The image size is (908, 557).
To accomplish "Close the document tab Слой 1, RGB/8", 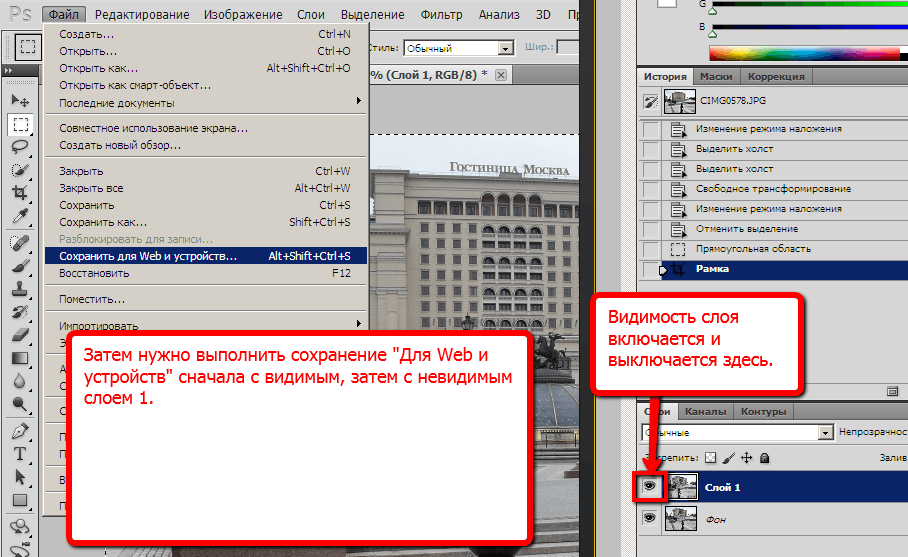I will (501, 75).
